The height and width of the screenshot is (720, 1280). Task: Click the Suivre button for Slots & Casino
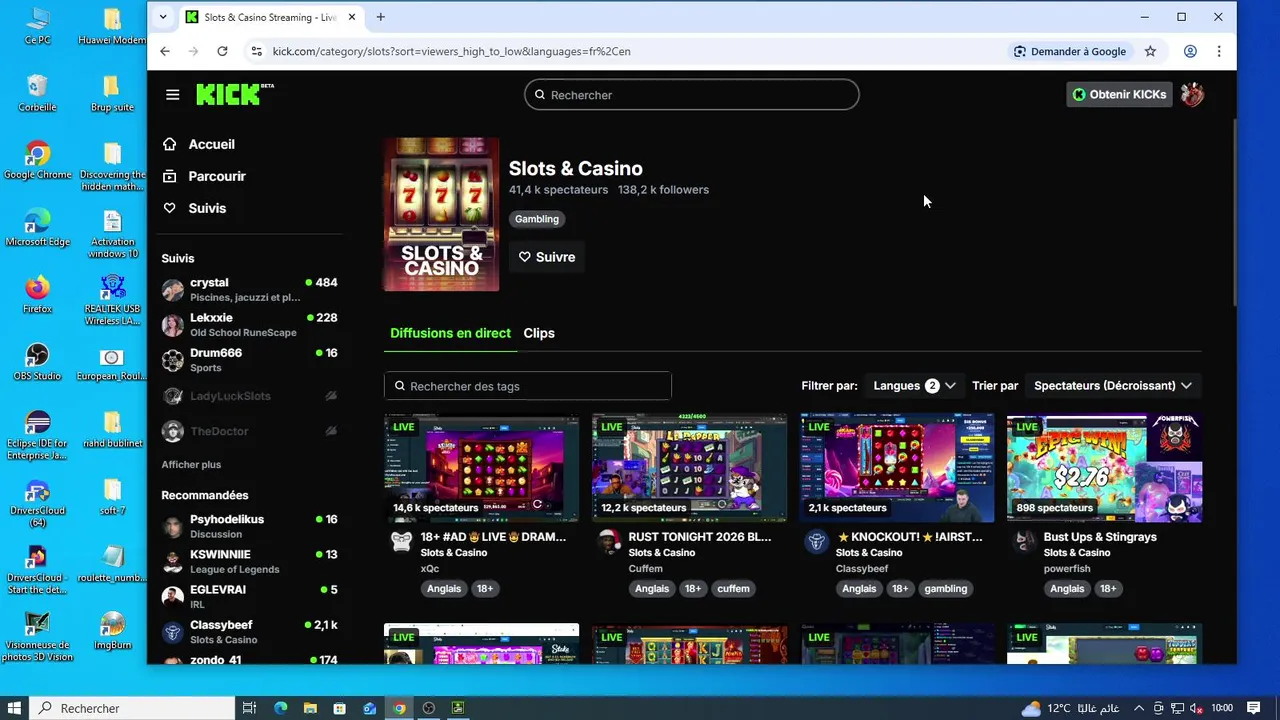(546, 257)
